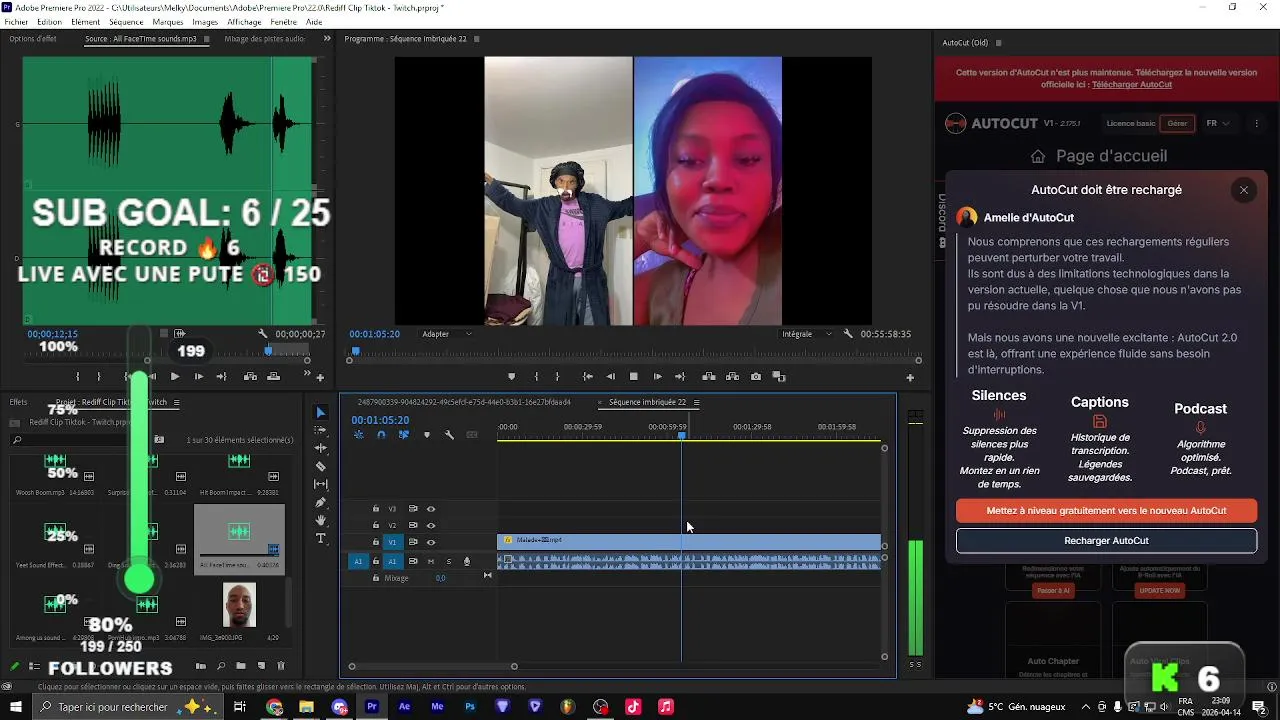Select the Type text tool
Viewport: 1280px width, 720px height.
pos(320,538)
